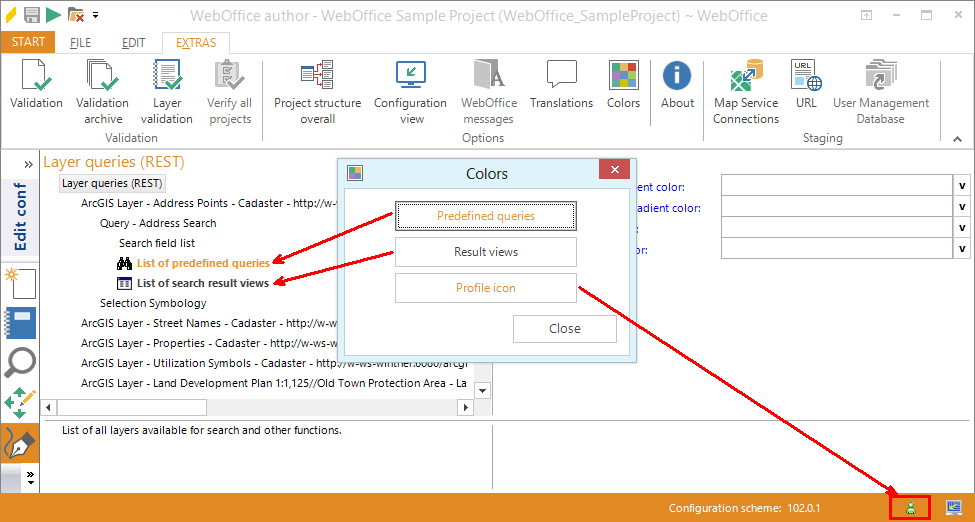Open quick access toolbar dropdown arrow
The image size is (975, 522).
(x=95, y=15)
